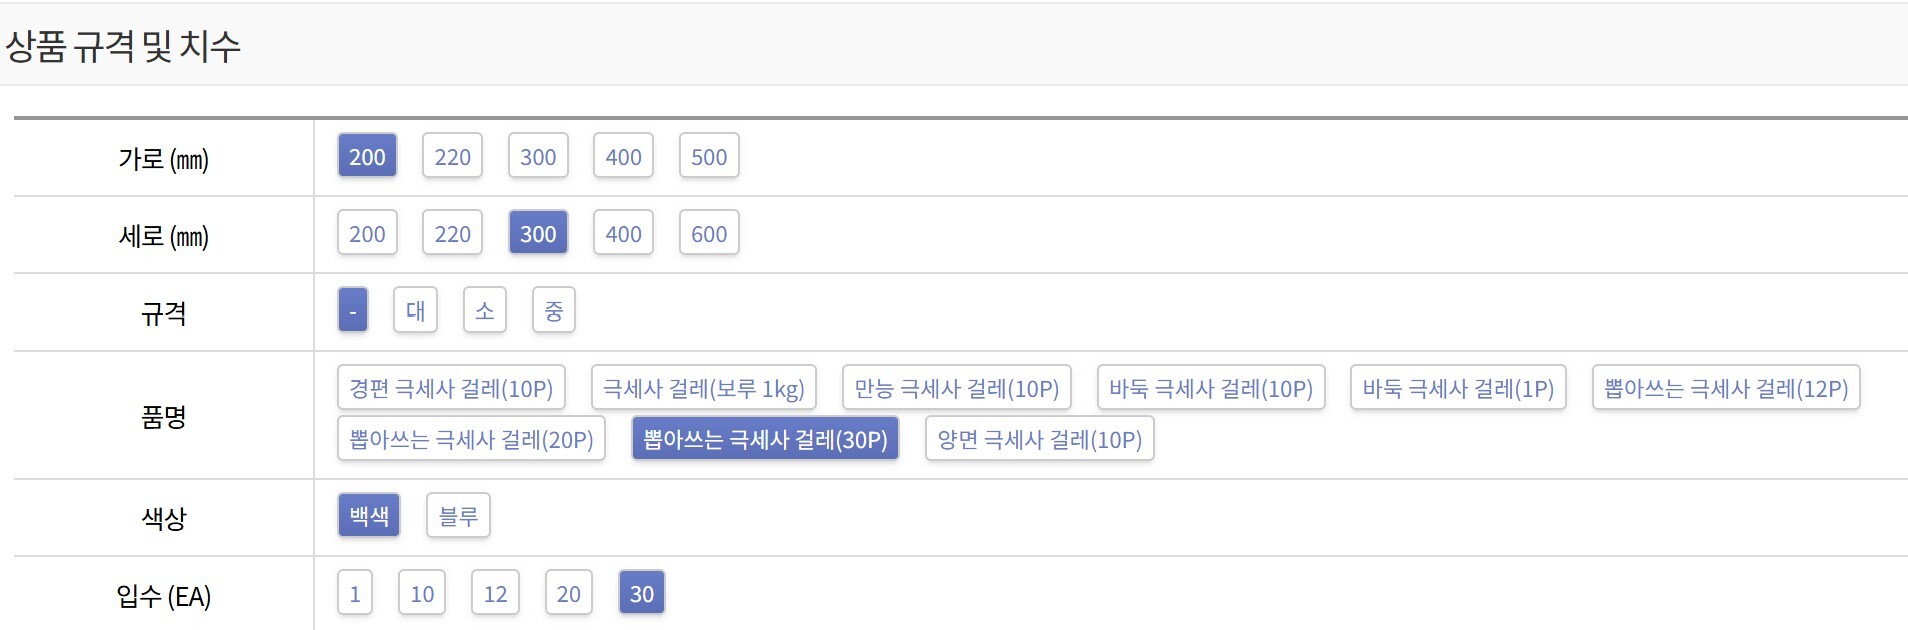Choose 대 size under 규격
The height and width of the screenshot is (630, 1908).
point(415,310)
